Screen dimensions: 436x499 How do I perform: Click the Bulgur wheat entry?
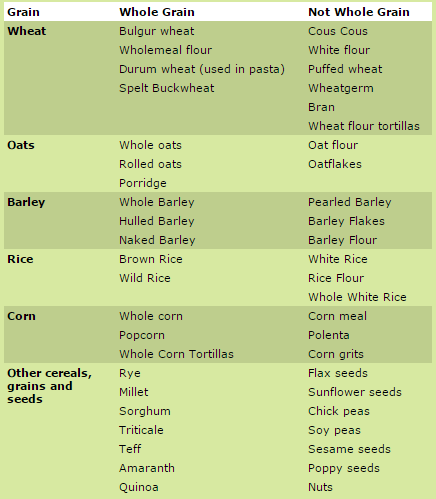[157, 31]
